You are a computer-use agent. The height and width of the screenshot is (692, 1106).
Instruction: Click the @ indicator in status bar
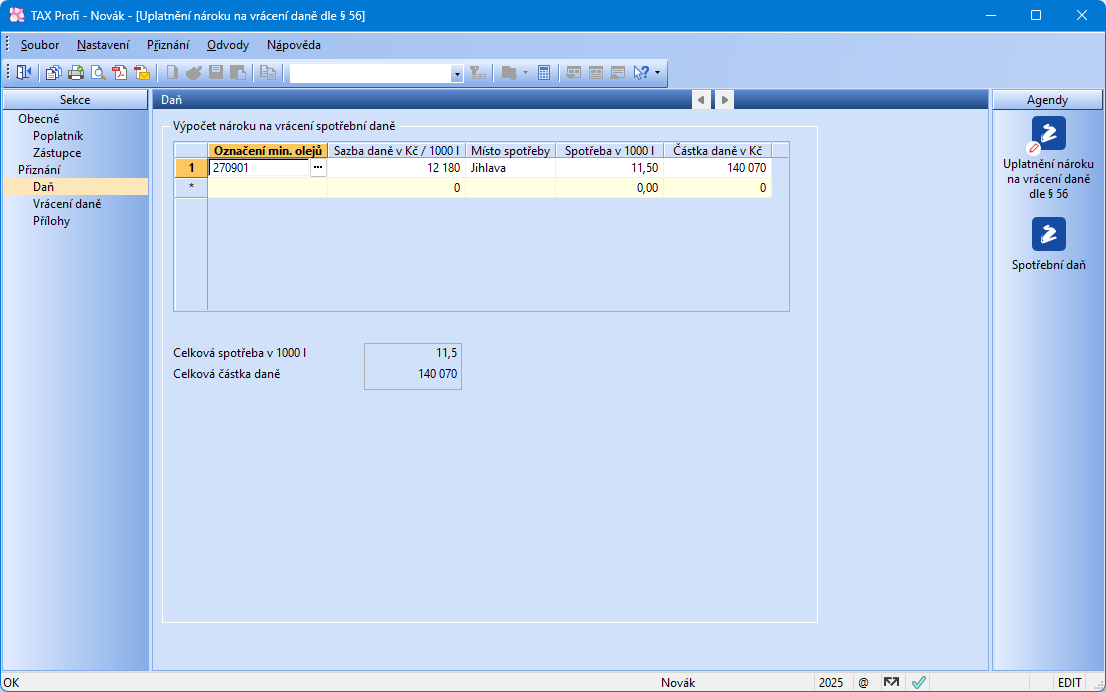[x=863, y=682]
